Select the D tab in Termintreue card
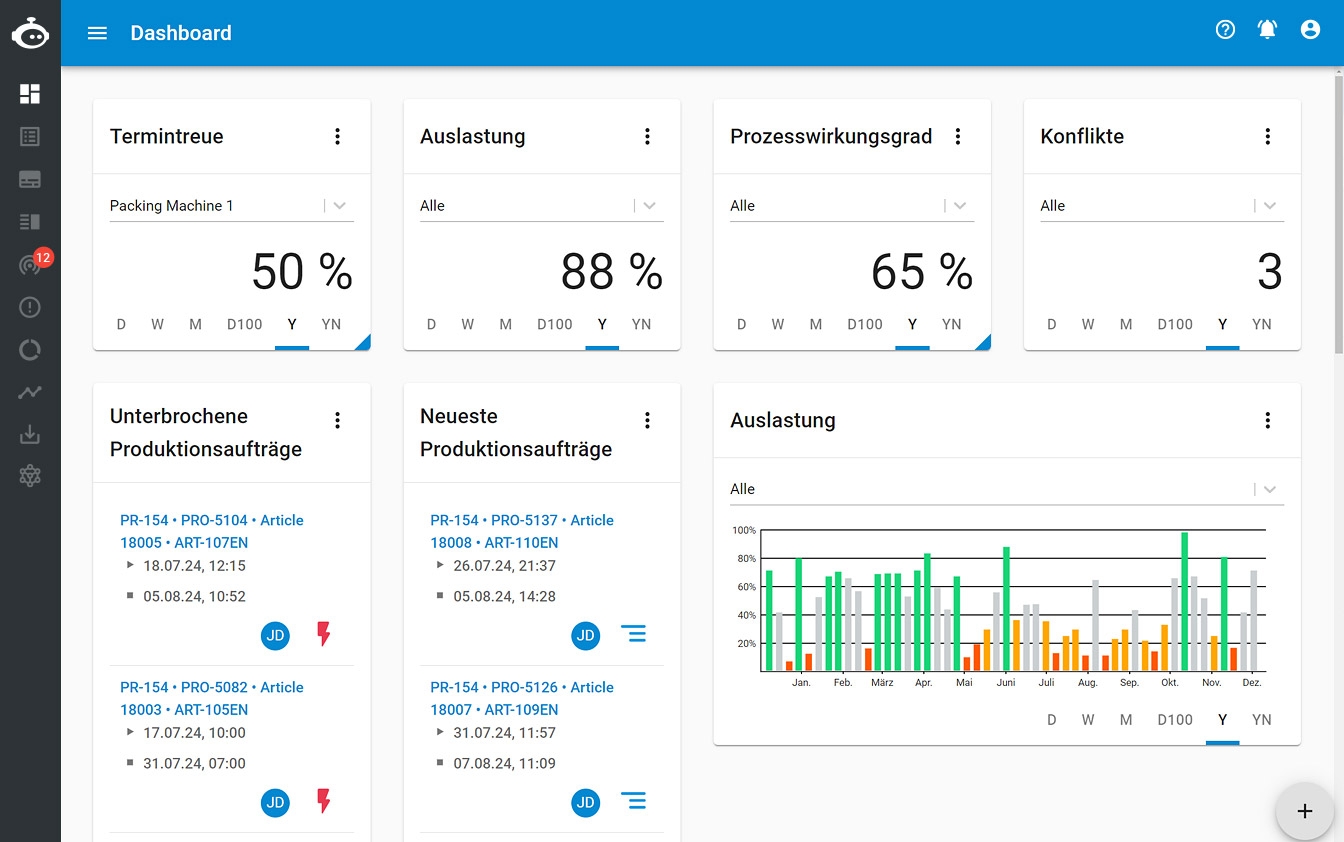The image size is (1344, 842). (122, 324)
